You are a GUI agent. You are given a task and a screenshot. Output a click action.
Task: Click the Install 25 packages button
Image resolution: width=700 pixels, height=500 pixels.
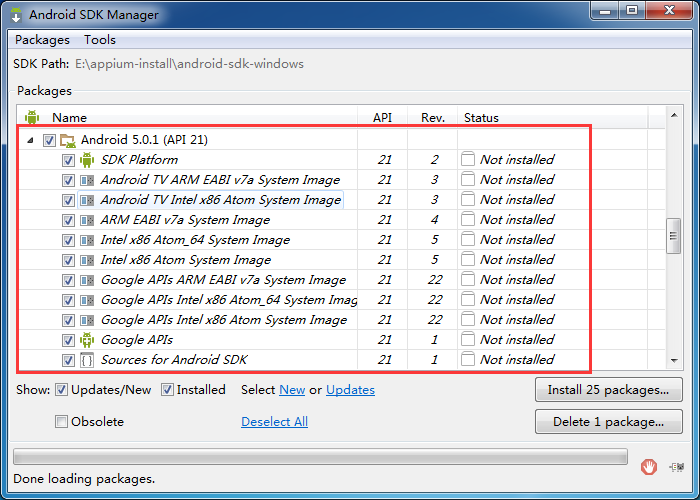coord(608,390)
